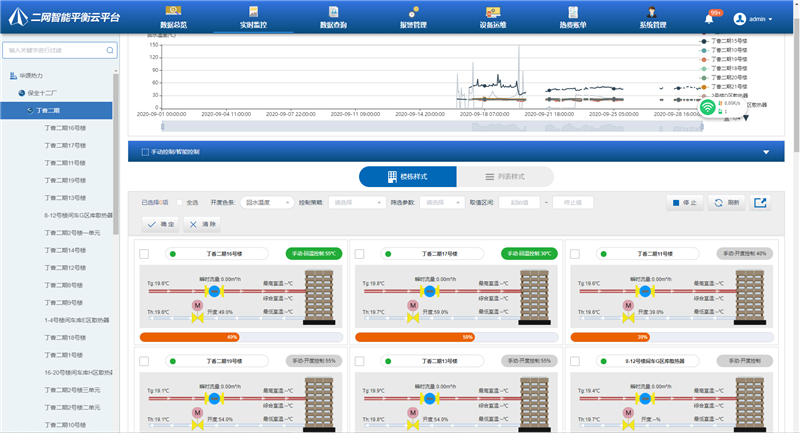Click the green 手动-回温控制:55℃ badge
This screenshot has height=433, width=800.
point(314,253)
